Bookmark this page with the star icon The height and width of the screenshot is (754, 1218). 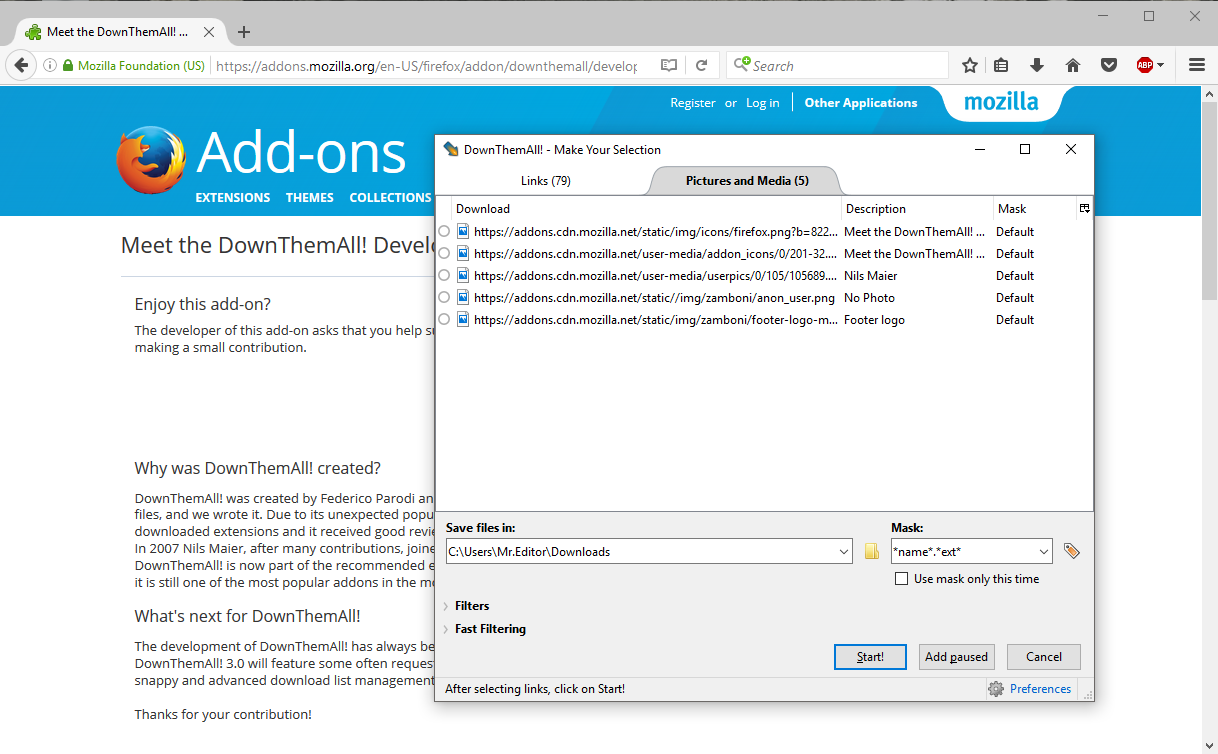tap(969, 66)
